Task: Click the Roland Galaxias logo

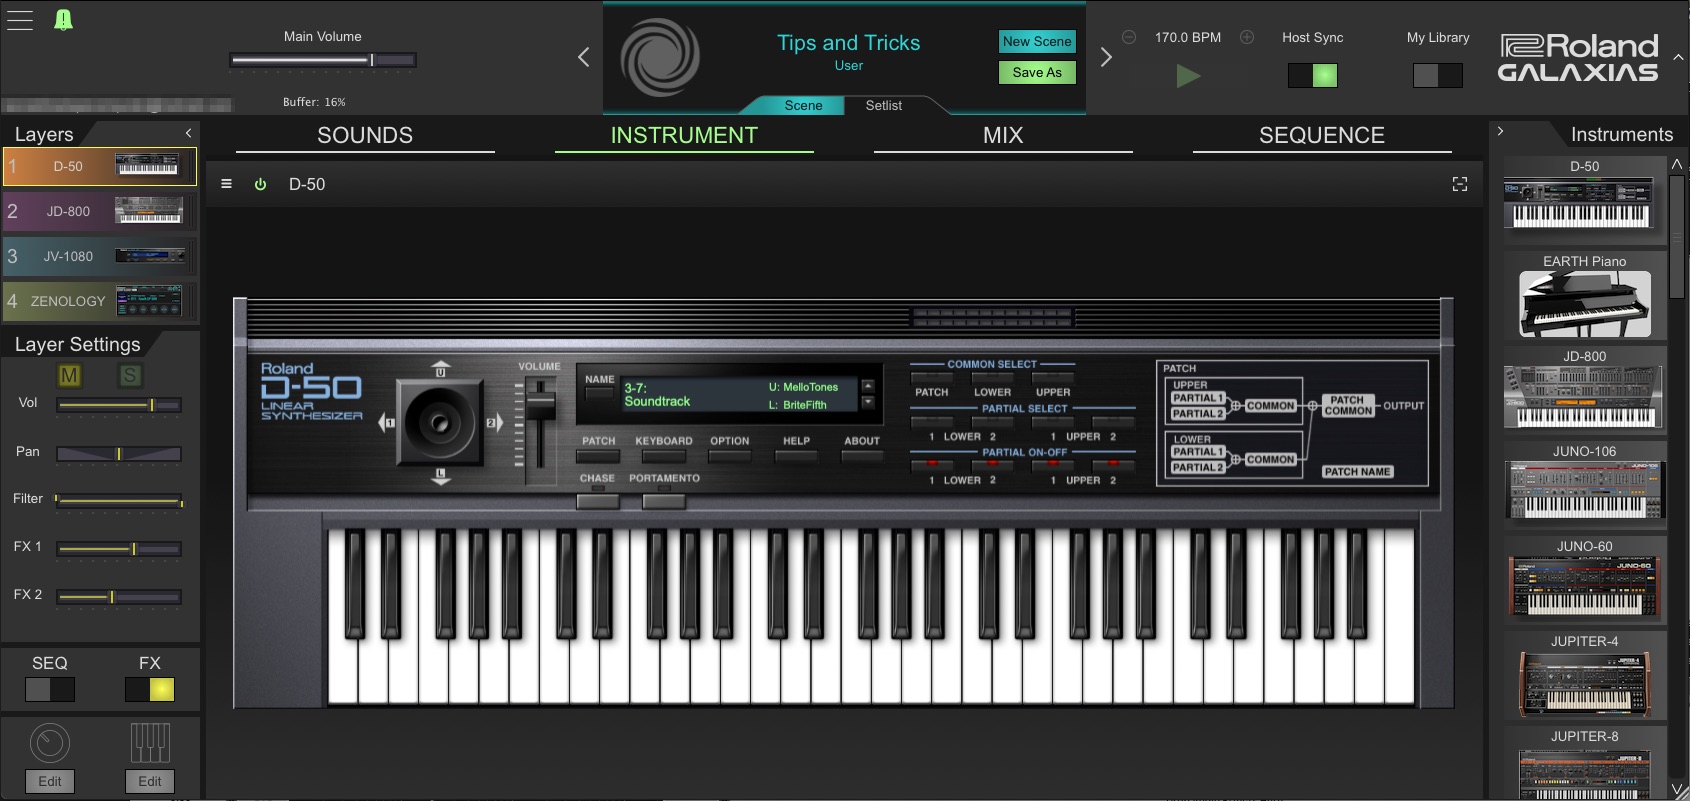Action: pos(1578,58)
